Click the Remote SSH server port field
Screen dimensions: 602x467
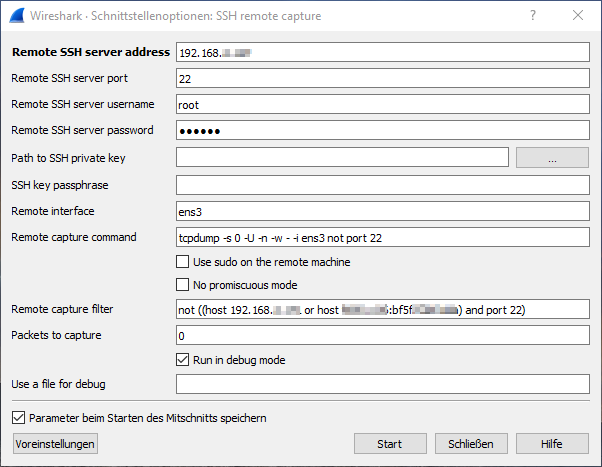coord(383,78)
